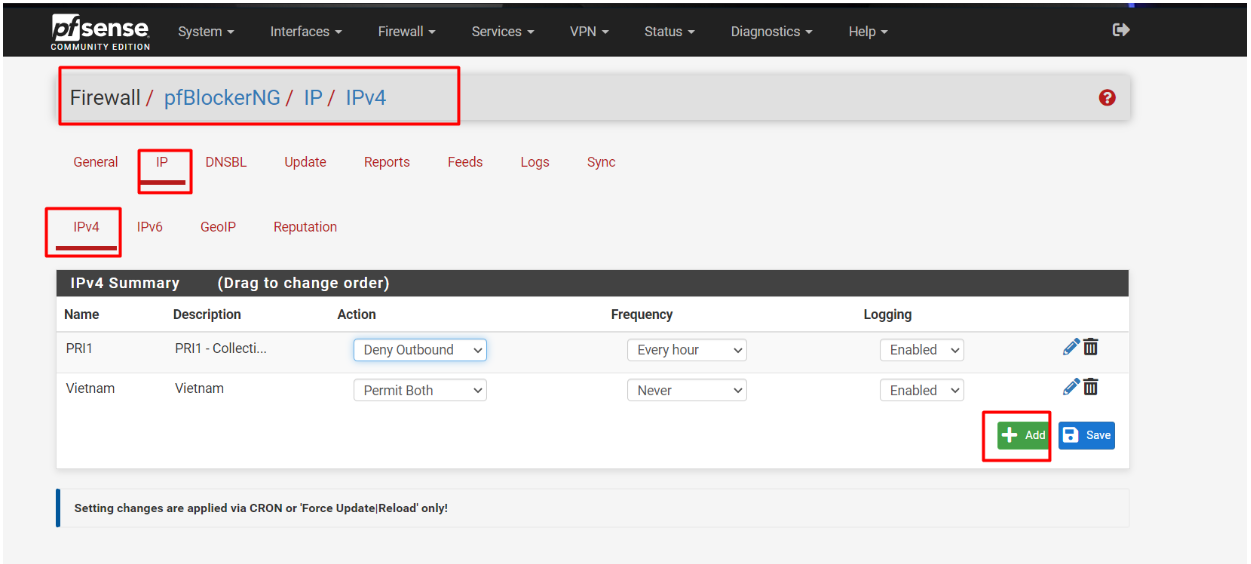Open the Feeds tab
Viewport: 1251px width, 564px height.
coord(465,162)
